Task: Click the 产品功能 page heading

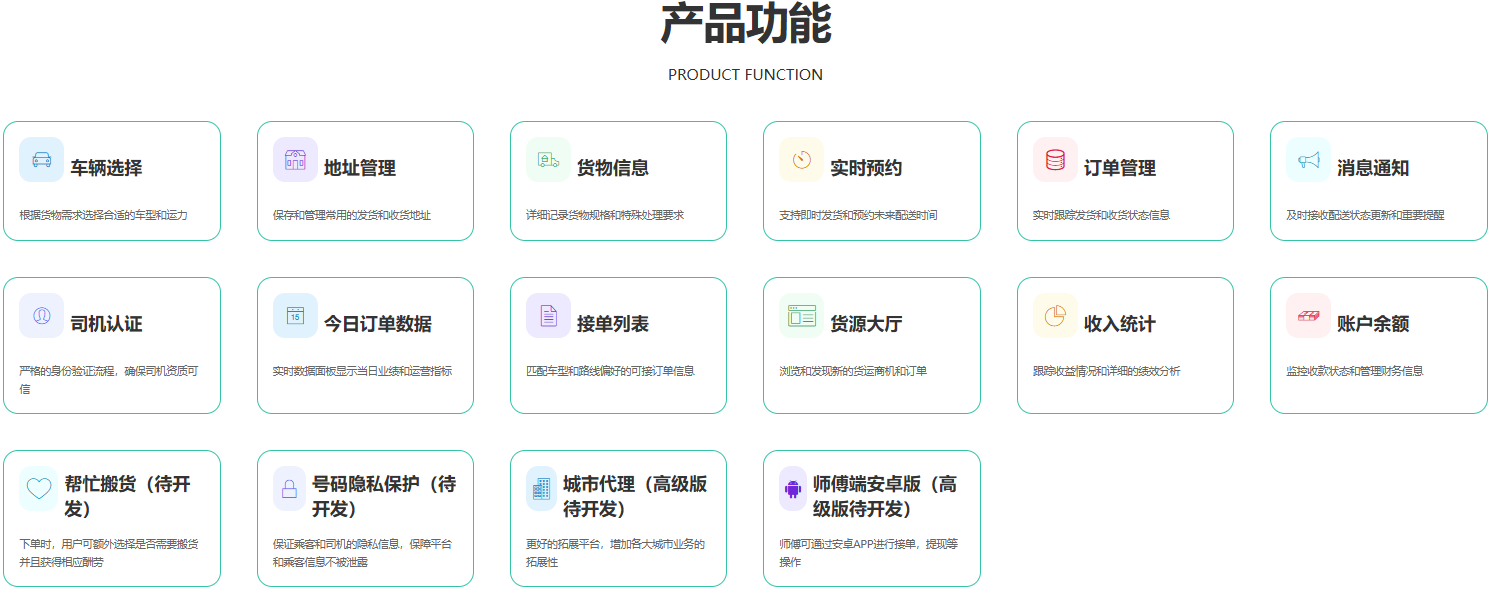Action: (746, 24)
